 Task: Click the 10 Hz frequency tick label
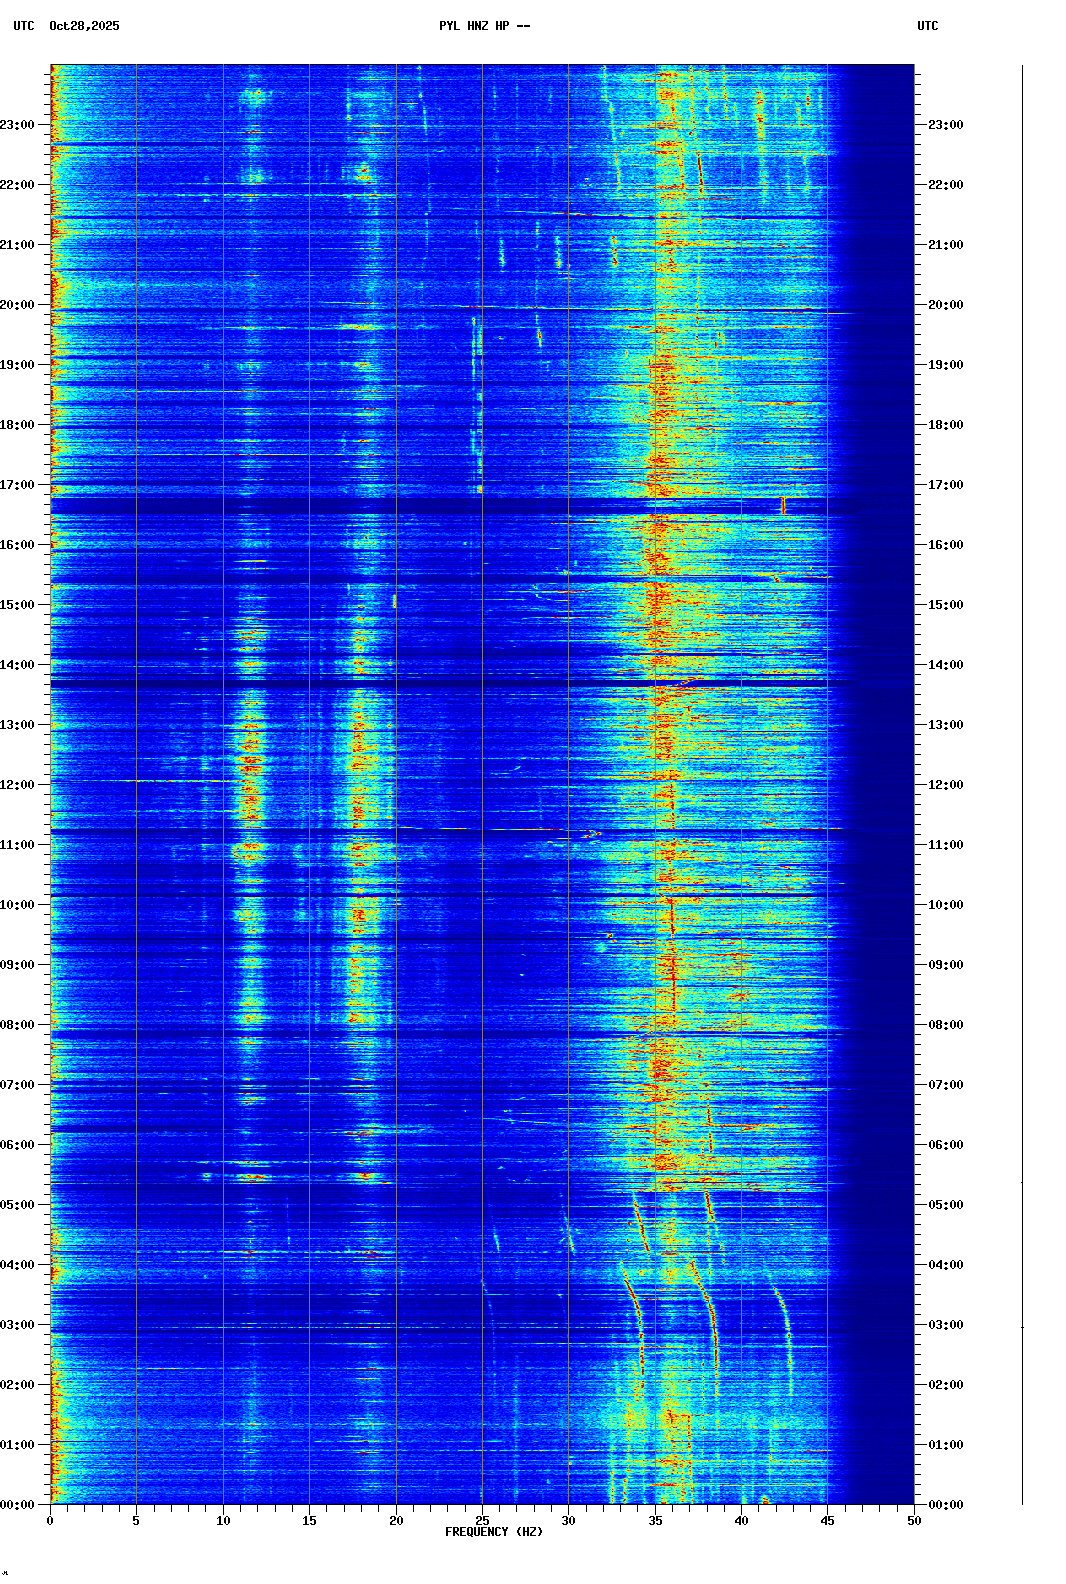coord(223,1521)
